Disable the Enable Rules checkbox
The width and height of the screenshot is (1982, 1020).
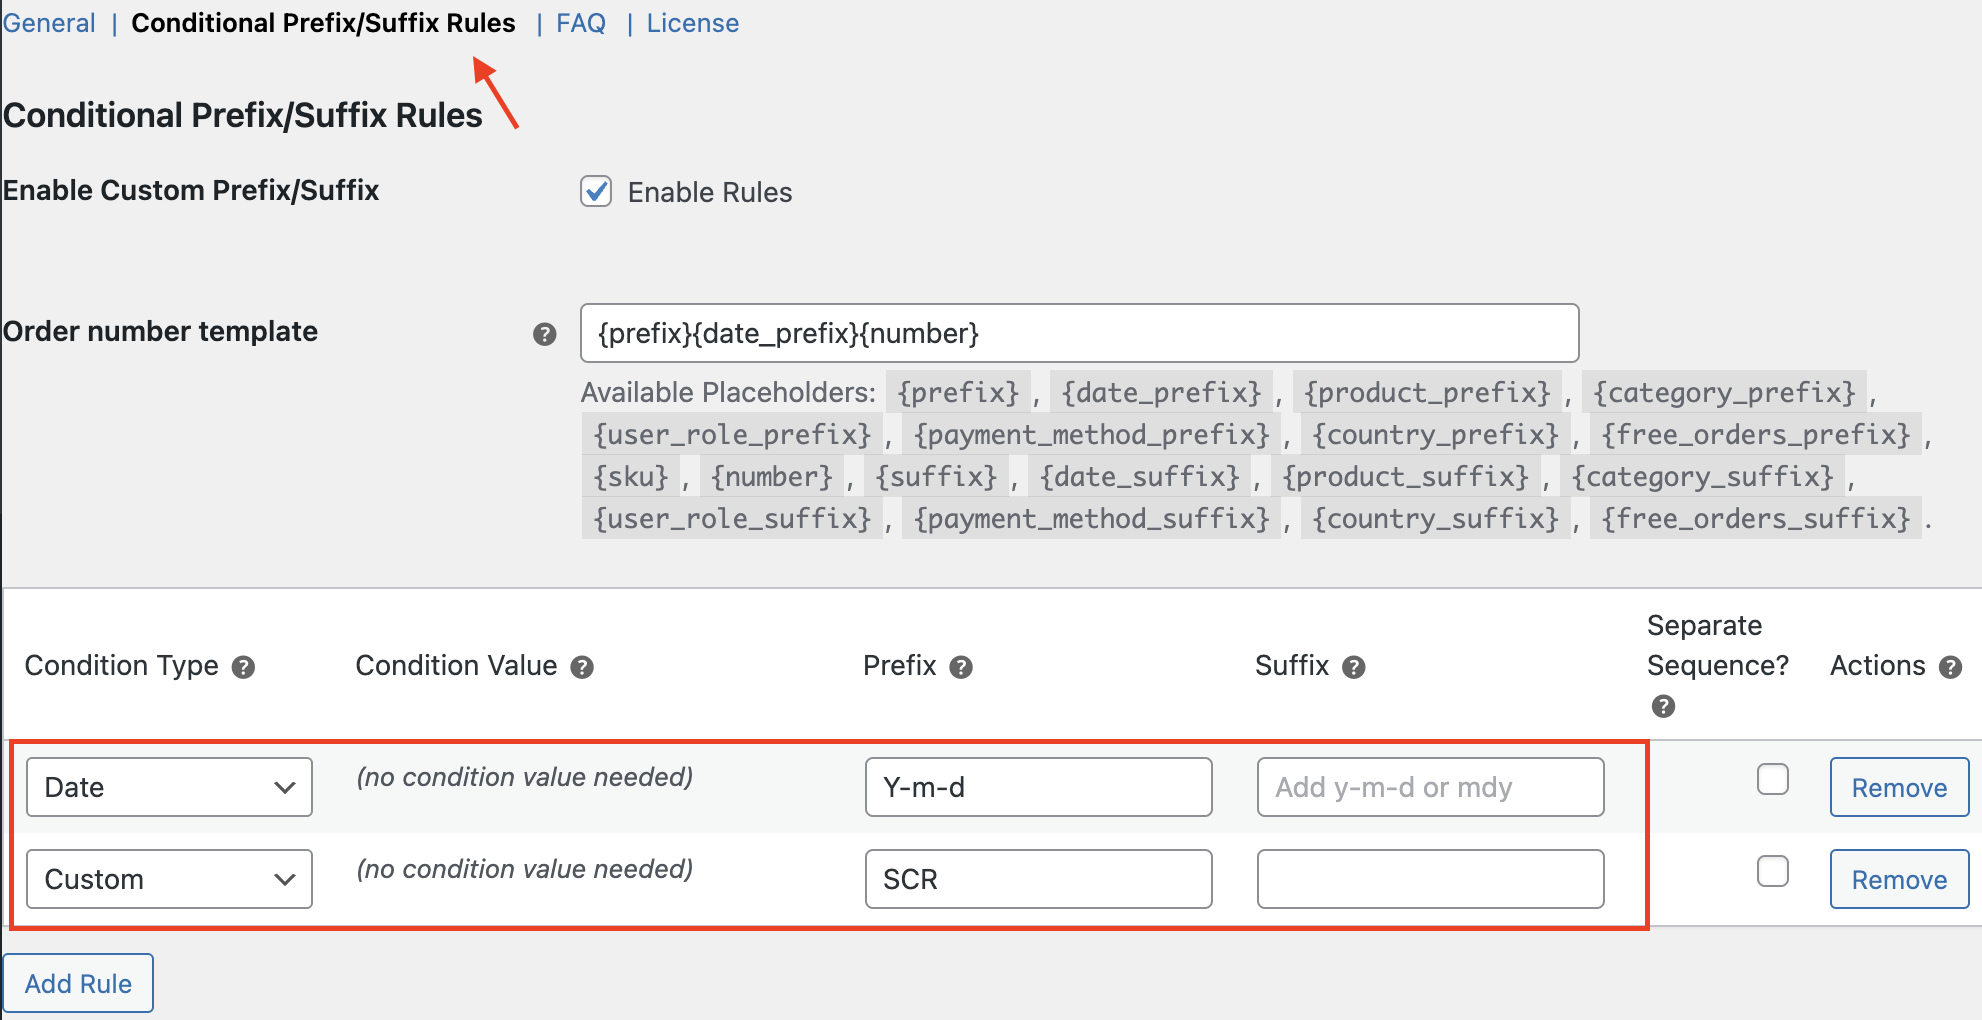595,192
